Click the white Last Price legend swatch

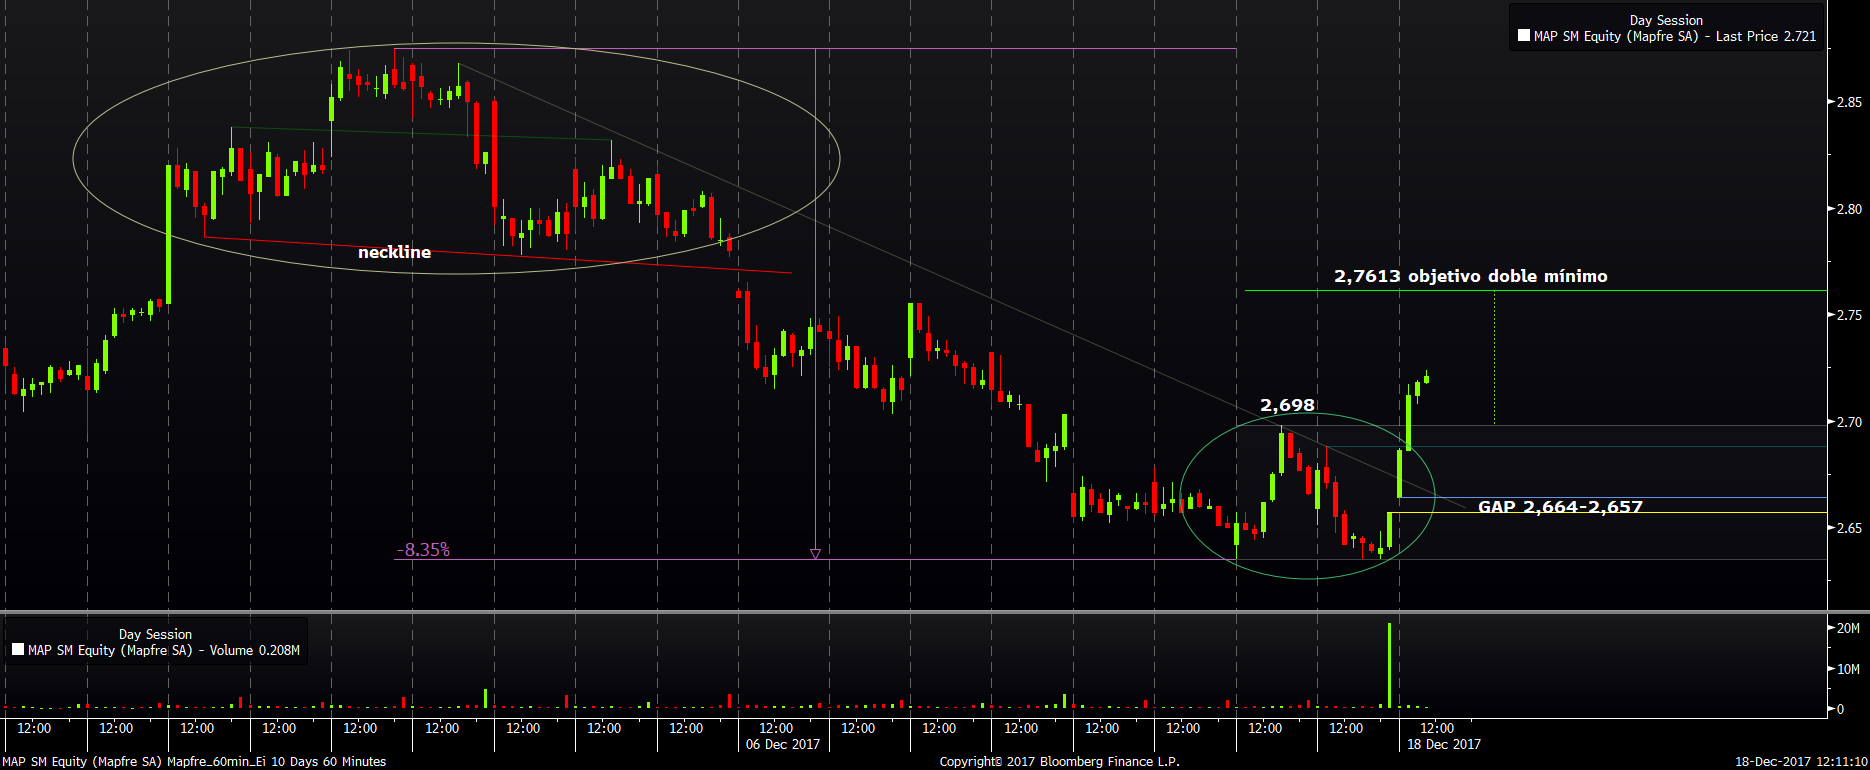click(1524, 36)
